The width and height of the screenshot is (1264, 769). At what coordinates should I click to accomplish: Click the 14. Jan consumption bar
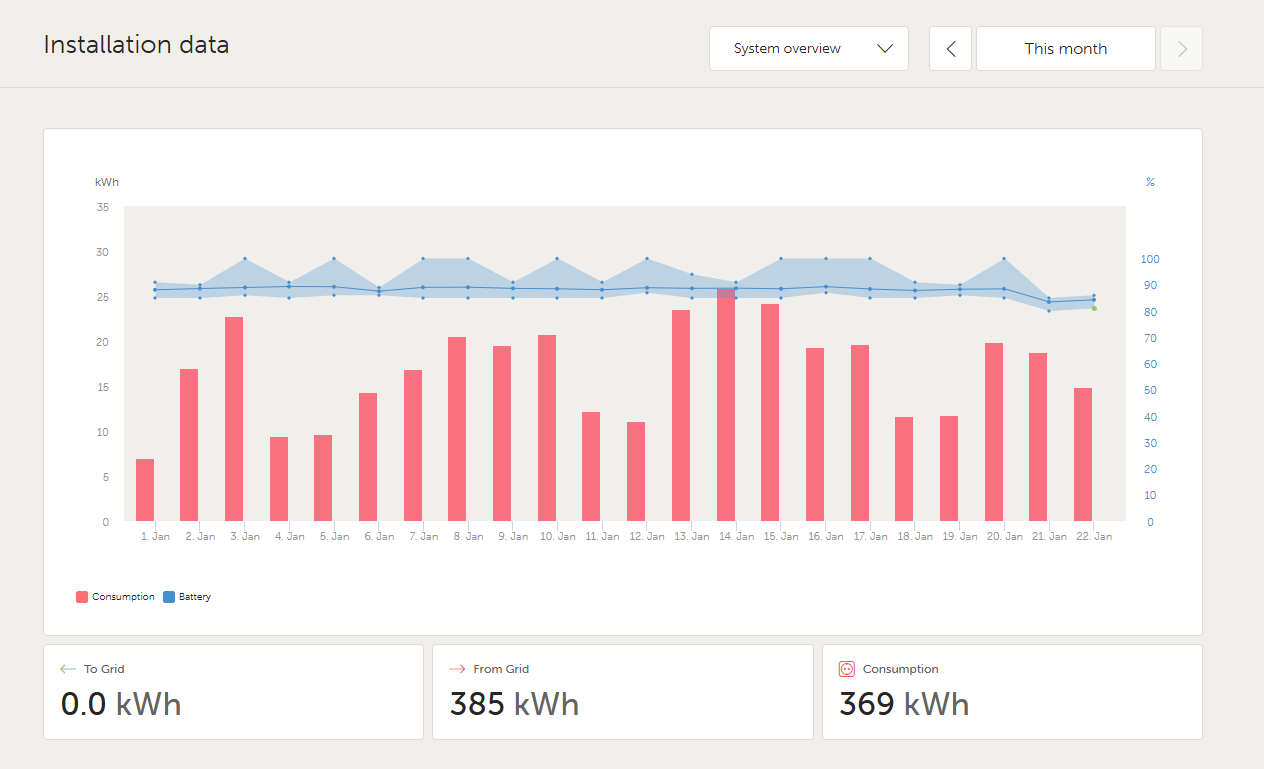(x=726, y=405)
